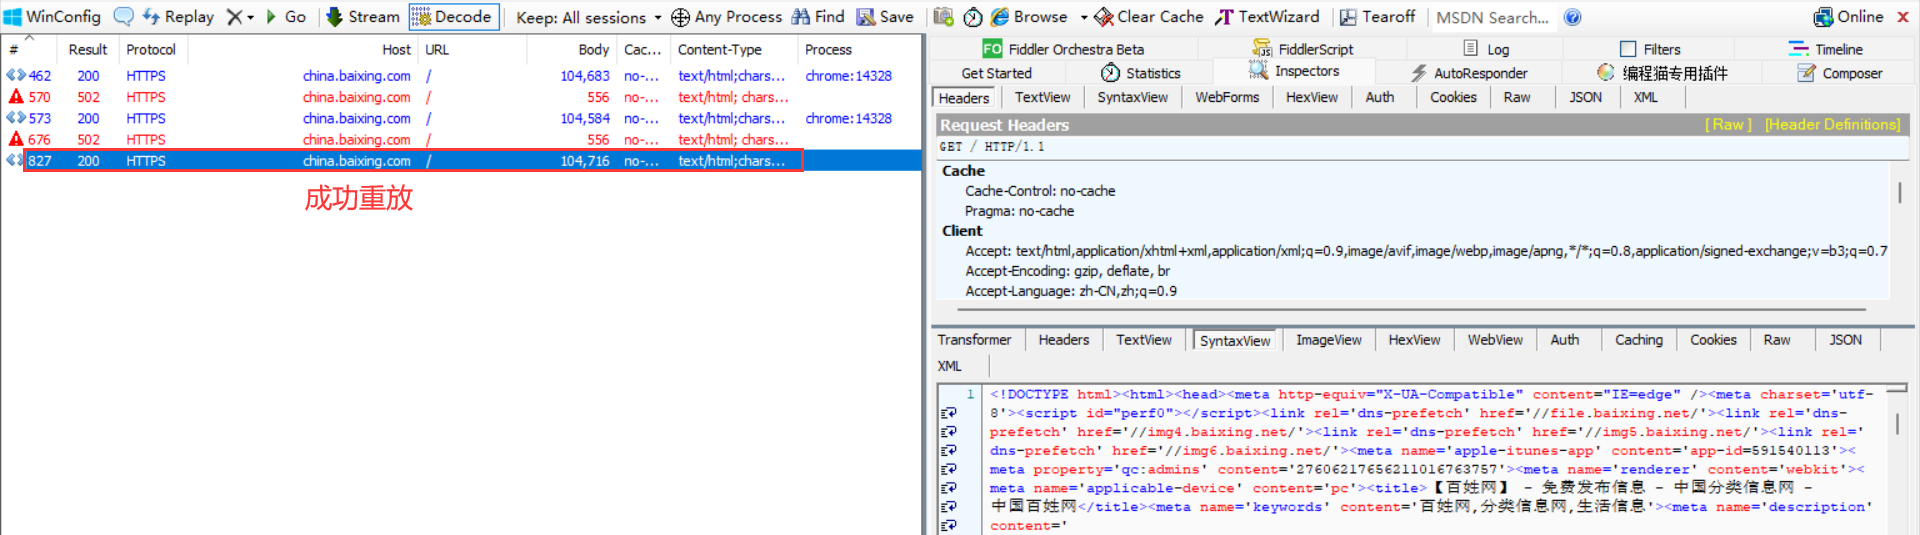This screenshot has width=1920, height=535.
Task: Click the Clear Cache button
Action: pos(1148,17)
